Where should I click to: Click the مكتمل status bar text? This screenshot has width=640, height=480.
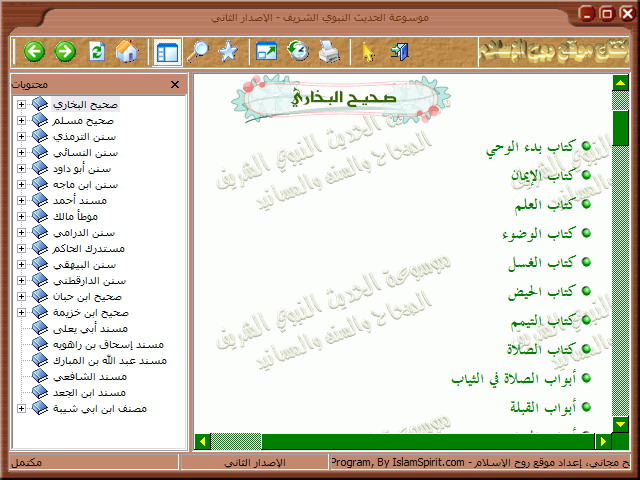(x=26, y=462)
